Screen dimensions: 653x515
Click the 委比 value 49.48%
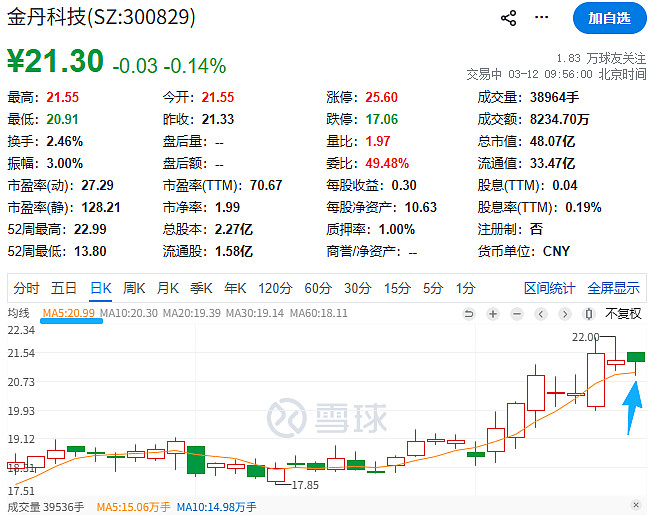[x=387, y=163]
